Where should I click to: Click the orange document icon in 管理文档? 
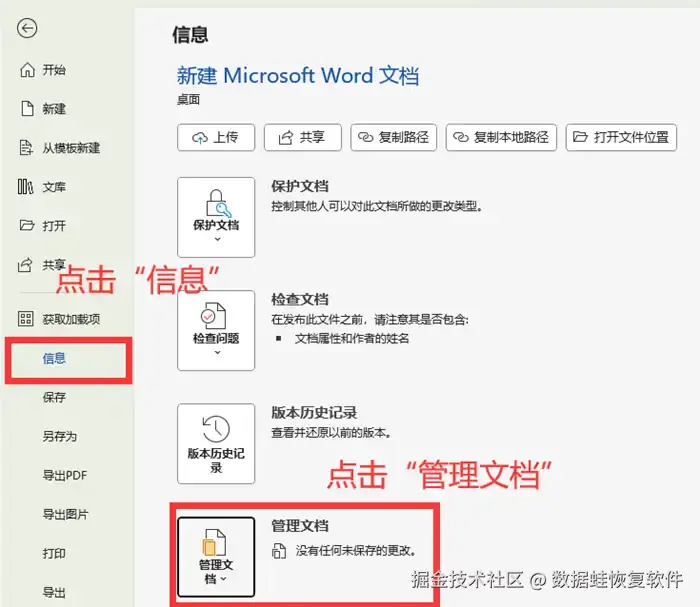[214, 543]
